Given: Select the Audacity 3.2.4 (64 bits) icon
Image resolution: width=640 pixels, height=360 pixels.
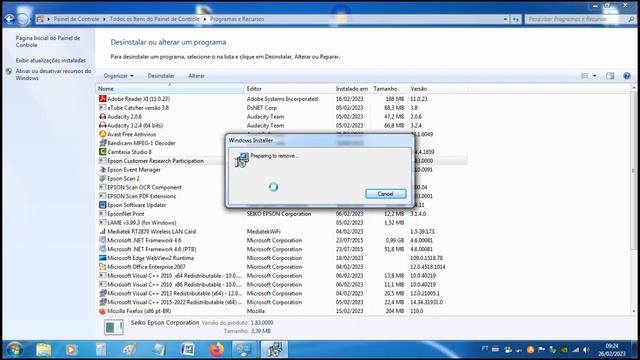Looking at the screenshot, I should 102,125.
